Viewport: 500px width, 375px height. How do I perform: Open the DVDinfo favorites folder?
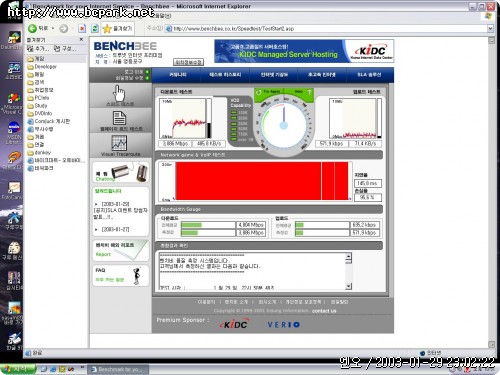40,113
